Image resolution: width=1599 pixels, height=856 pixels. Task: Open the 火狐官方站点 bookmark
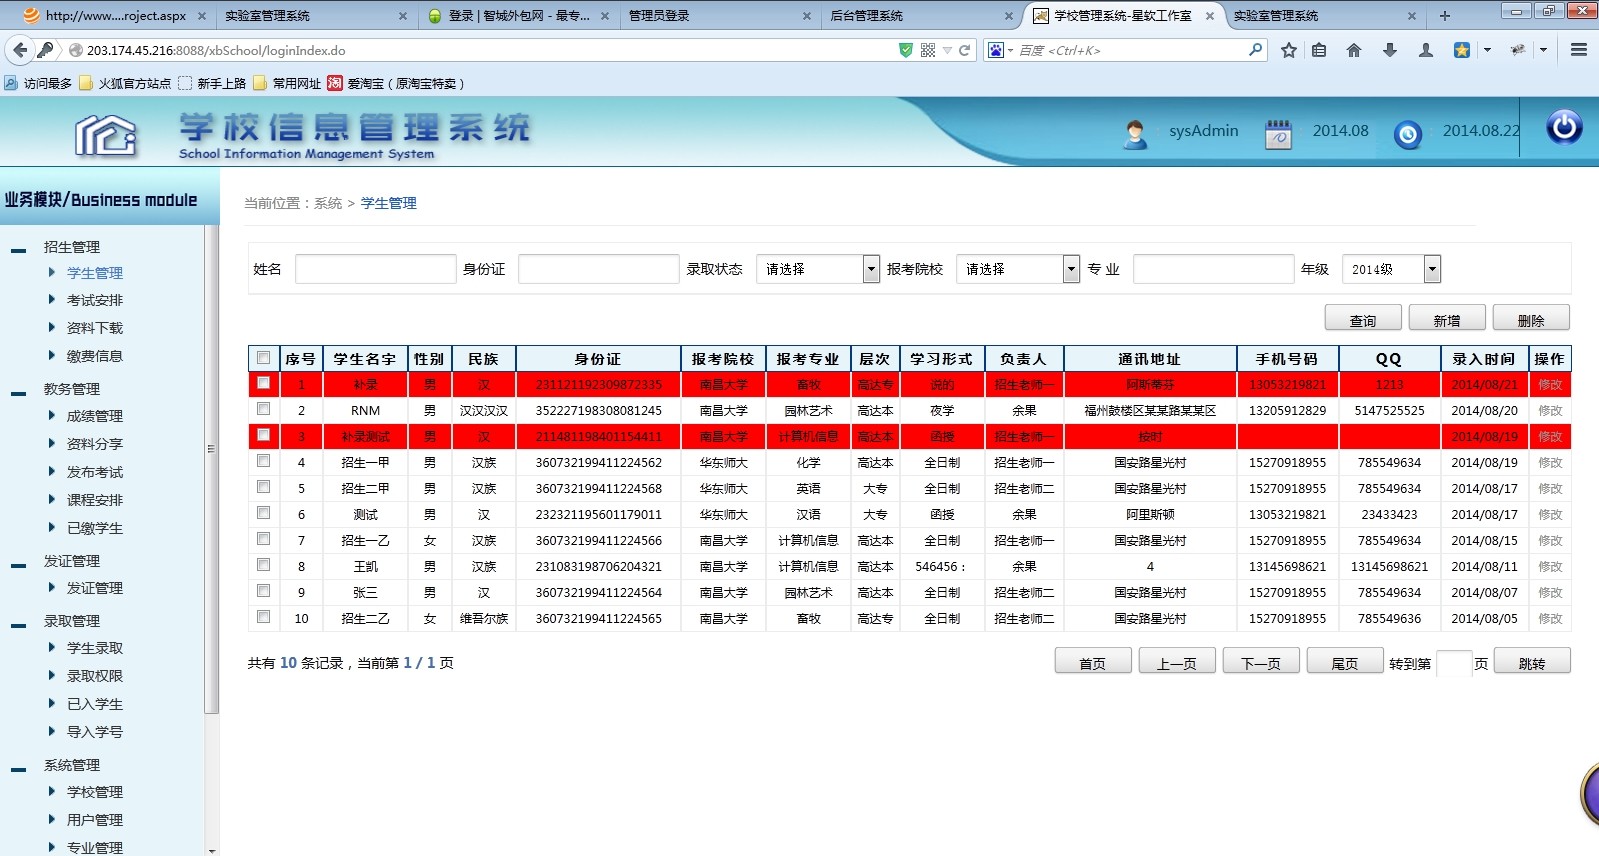coord(125,84)
